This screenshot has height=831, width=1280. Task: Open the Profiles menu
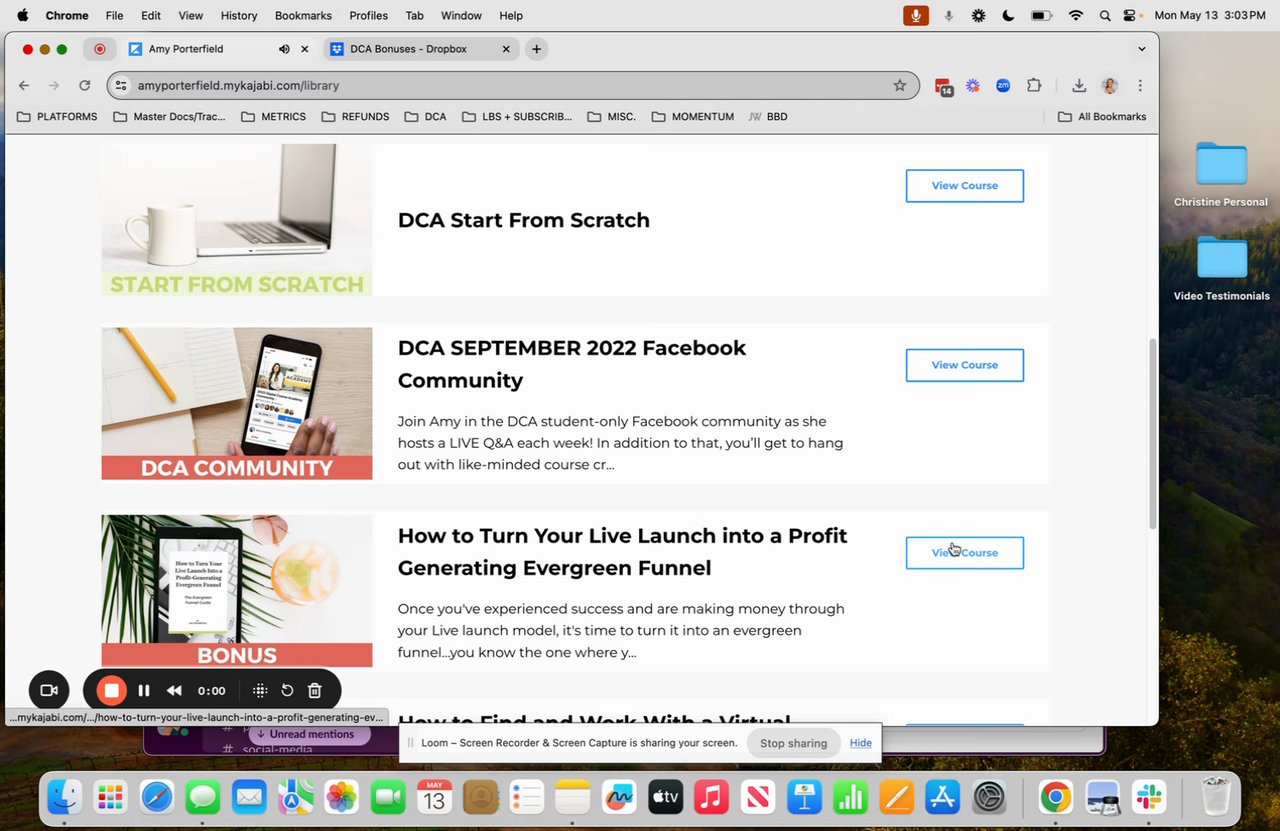[368, 16]
